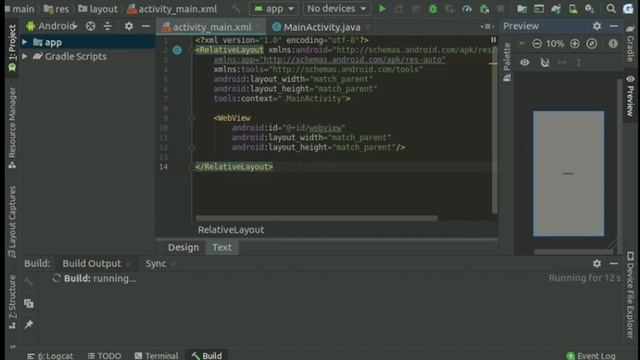Open AVD Manager phone icon

573,9
